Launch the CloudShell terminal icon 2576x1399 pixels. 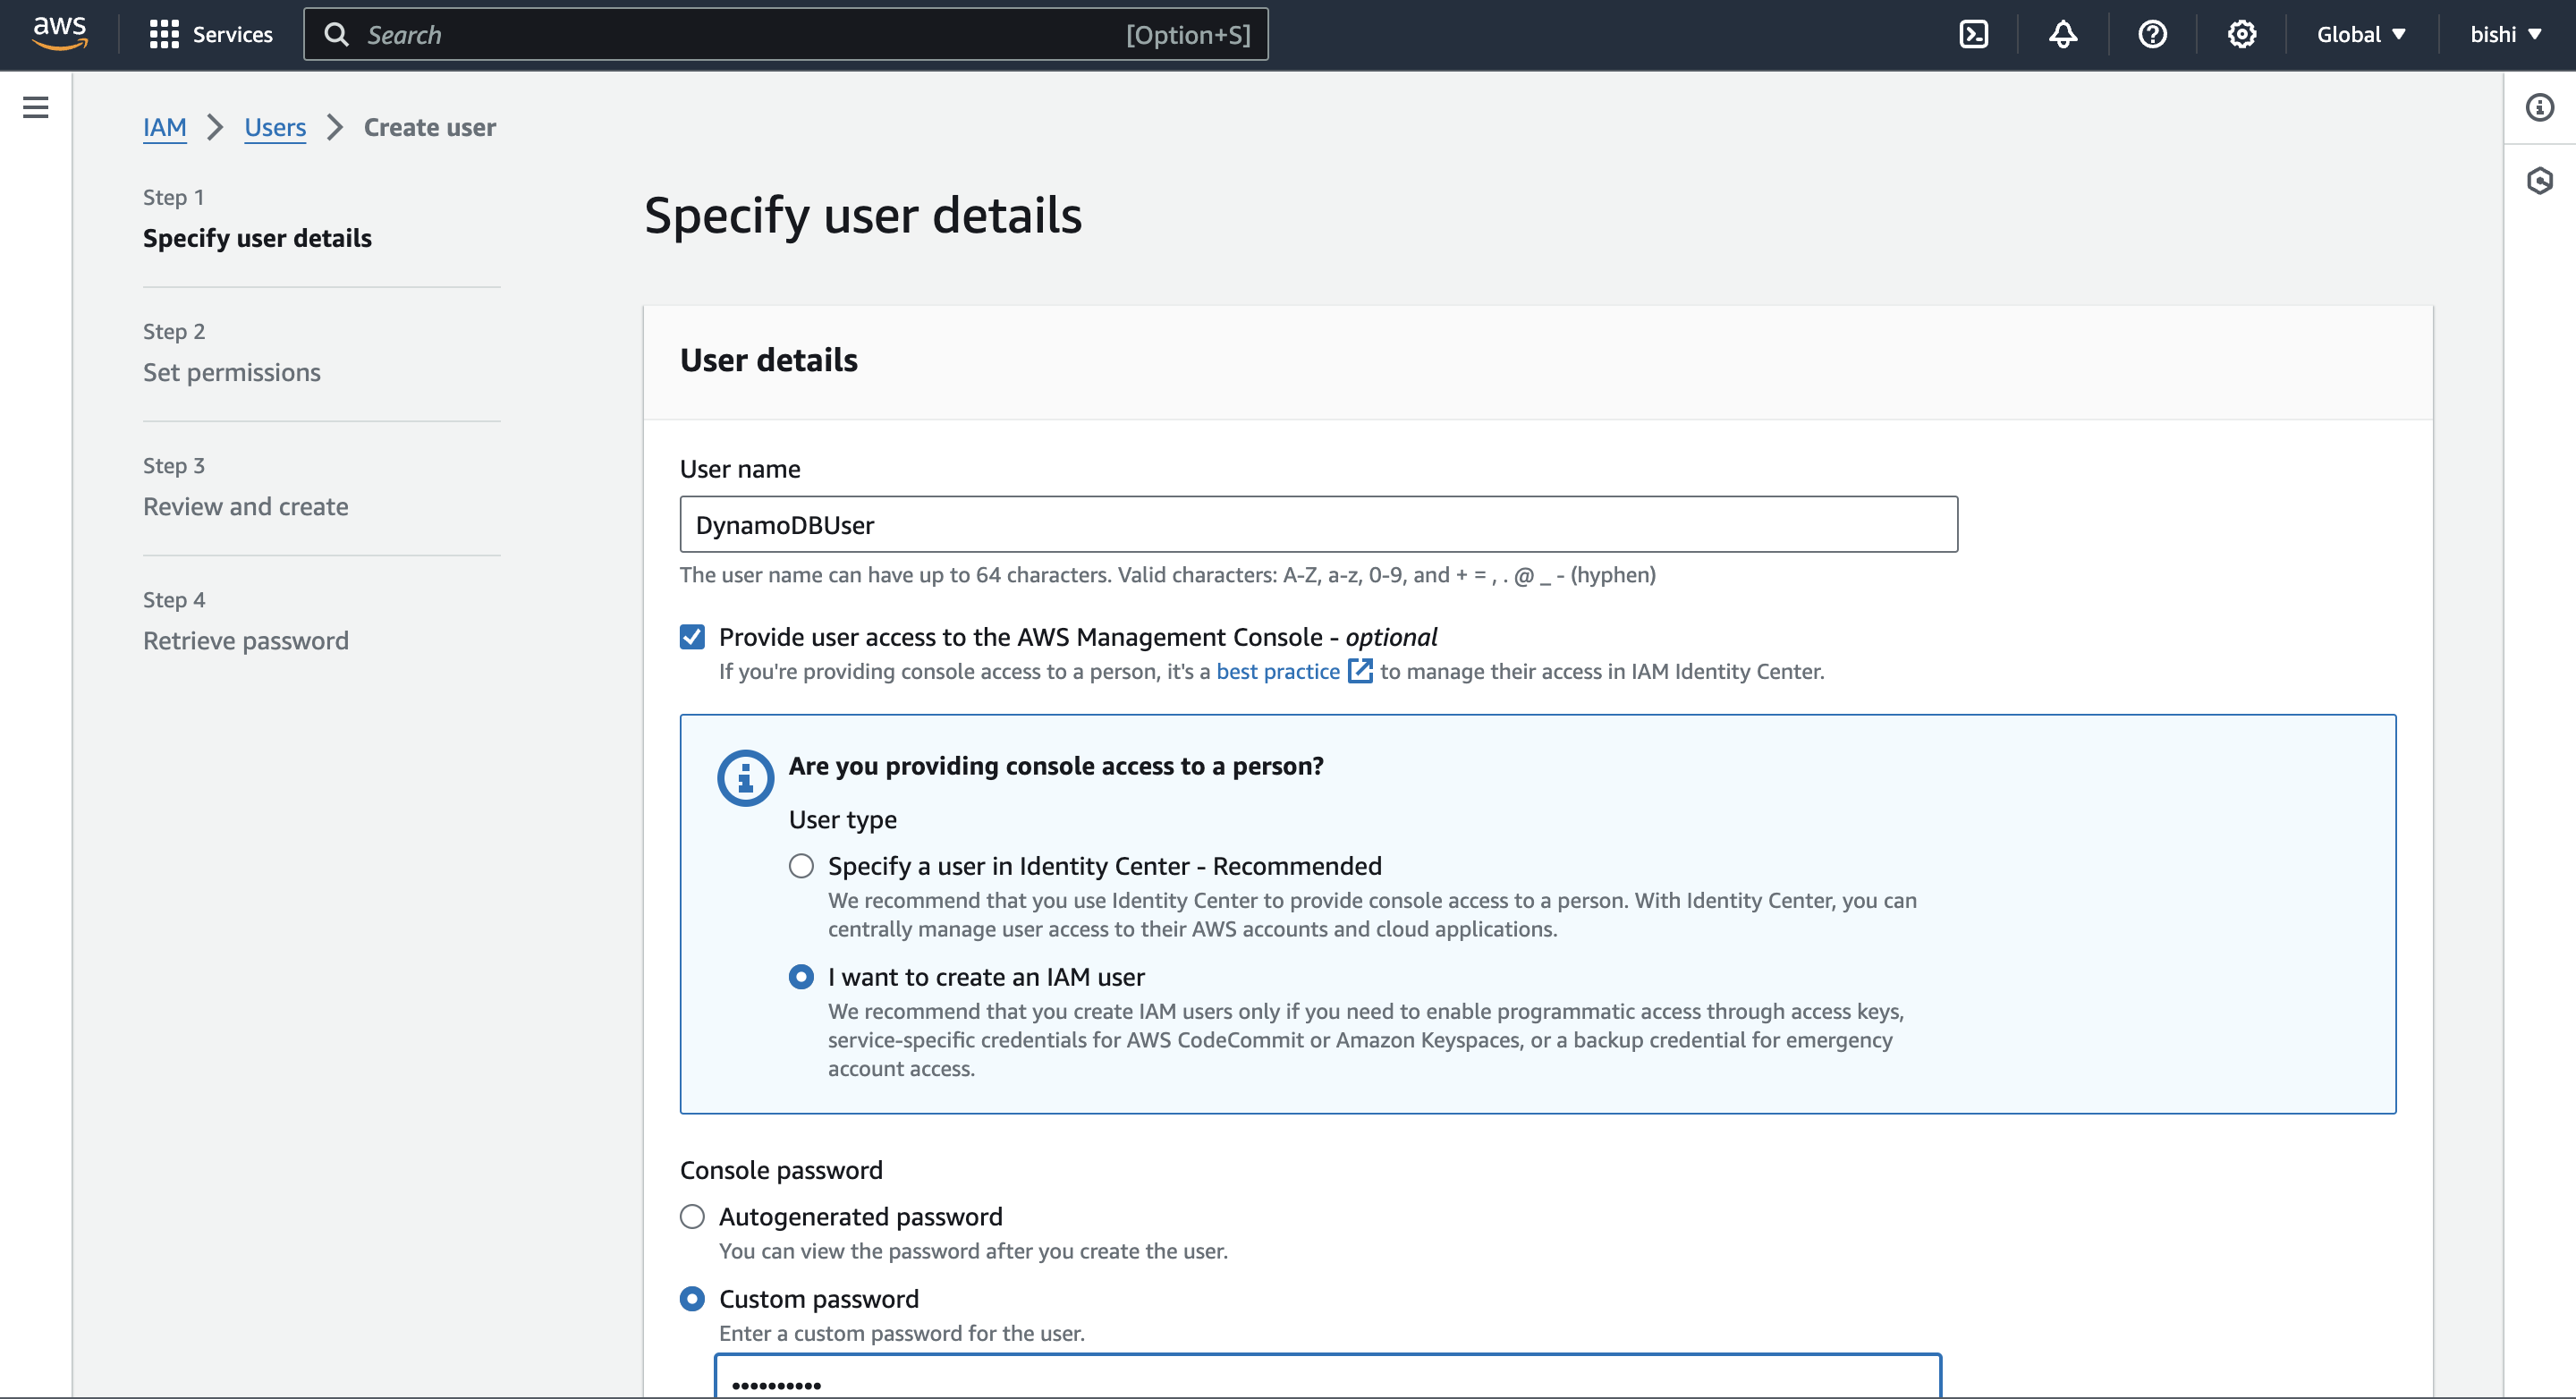pos(1973,34)
